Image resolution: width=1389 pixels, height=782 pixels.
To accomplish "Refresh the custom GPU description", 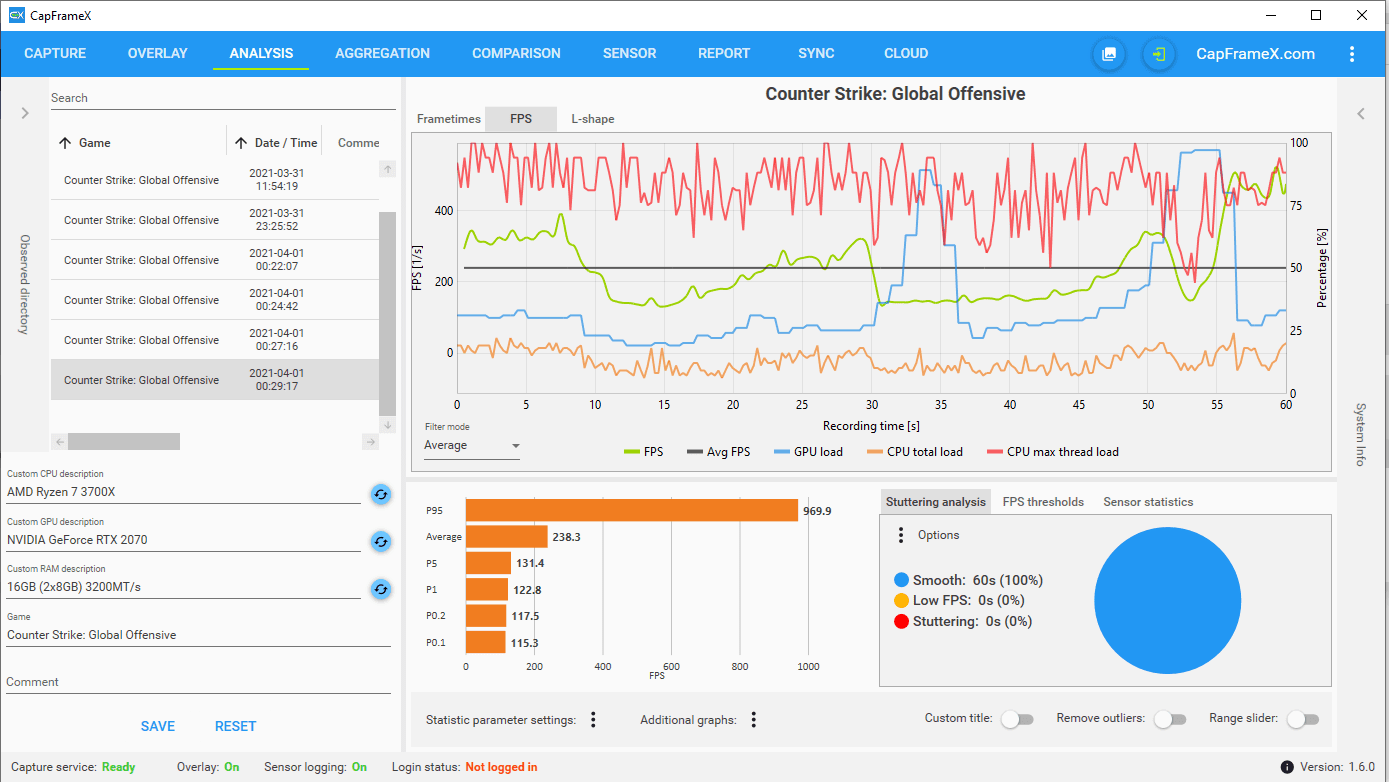I will click(381, 541).
